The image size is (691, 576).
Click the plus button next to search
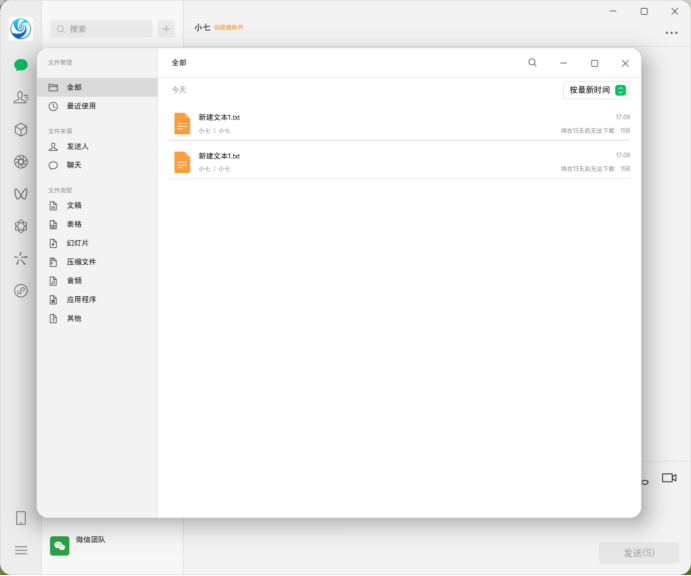point(166,29)
